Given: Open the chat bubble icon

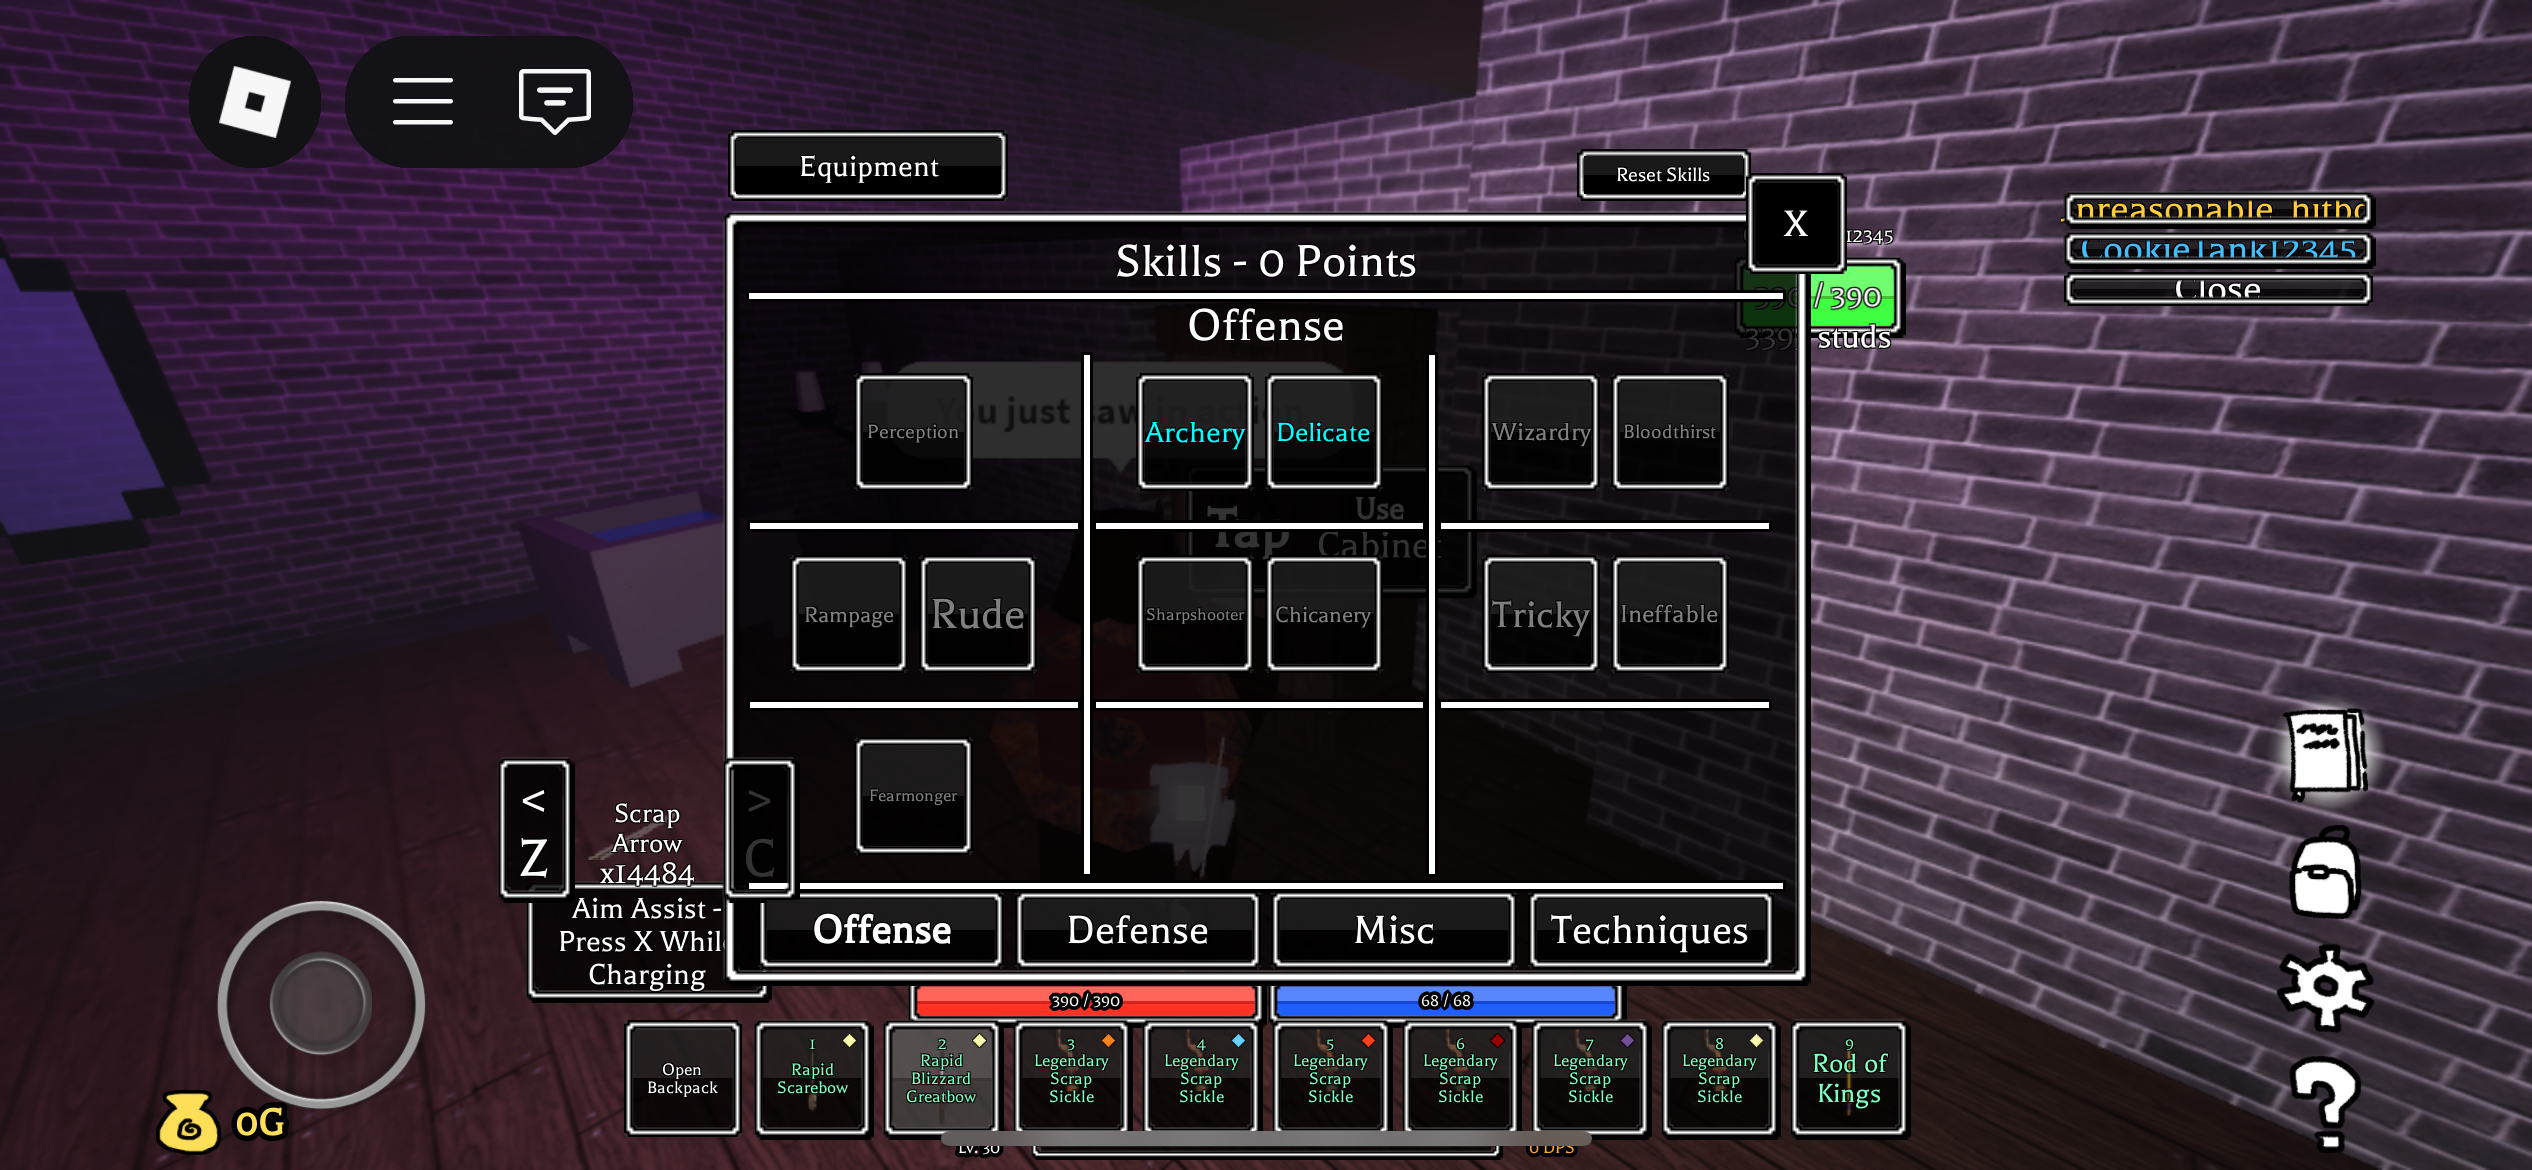Looking at the screenshot, I should [555, 101].
